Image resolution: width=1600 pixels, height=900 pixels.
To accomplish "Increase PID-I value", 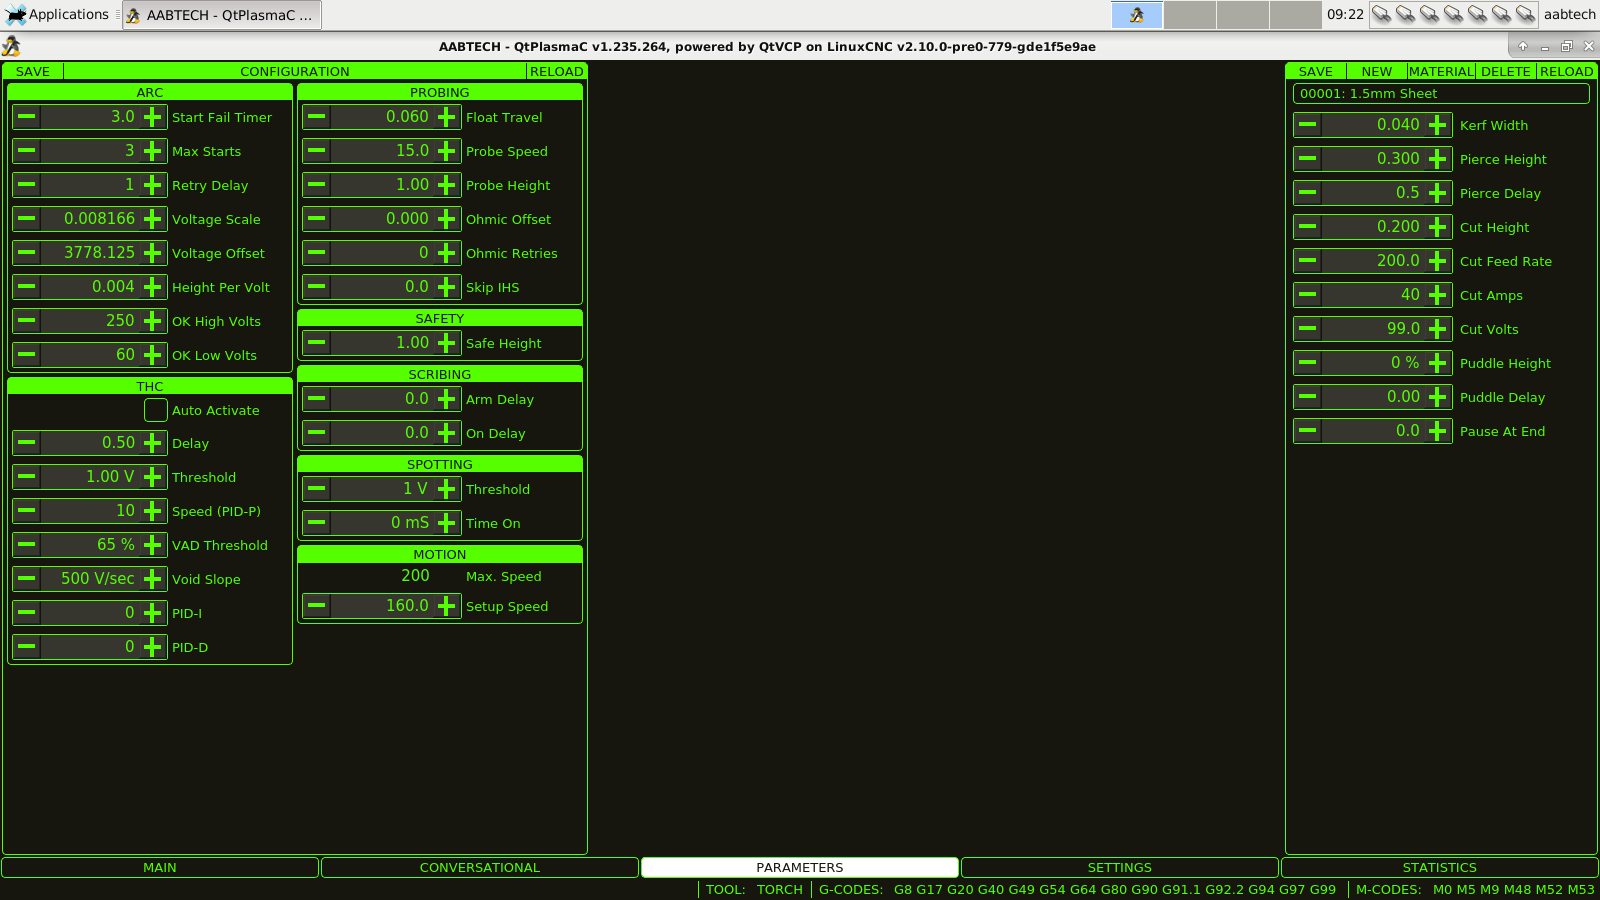I will click(x=153, y=613).
